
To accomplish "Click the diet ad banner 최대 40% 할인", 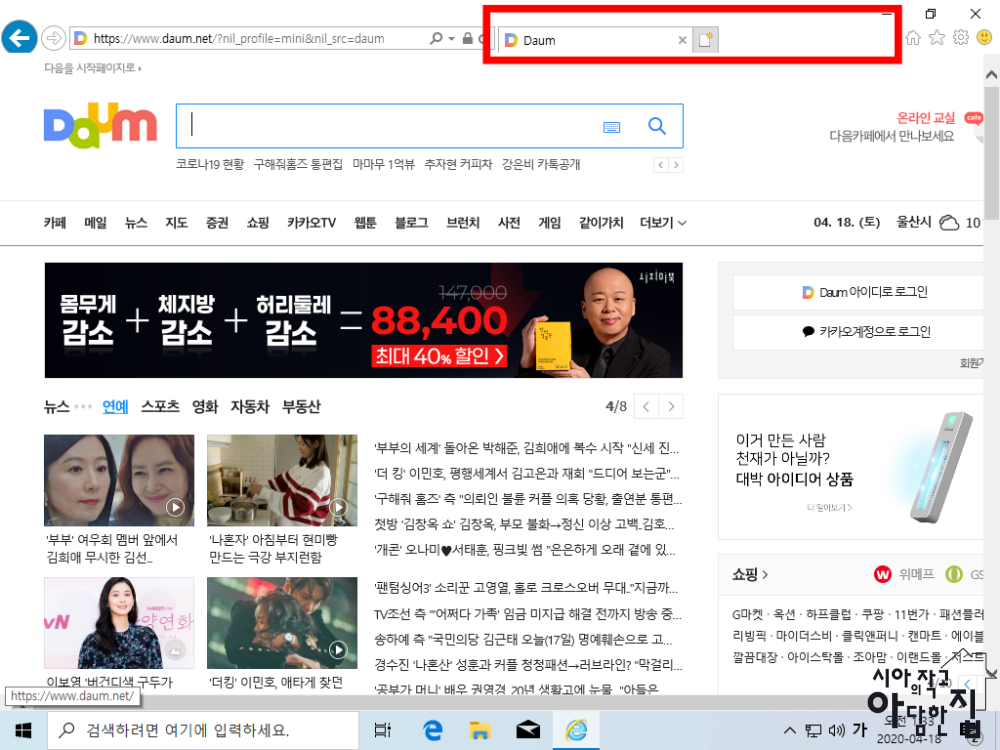I will 364,320.
